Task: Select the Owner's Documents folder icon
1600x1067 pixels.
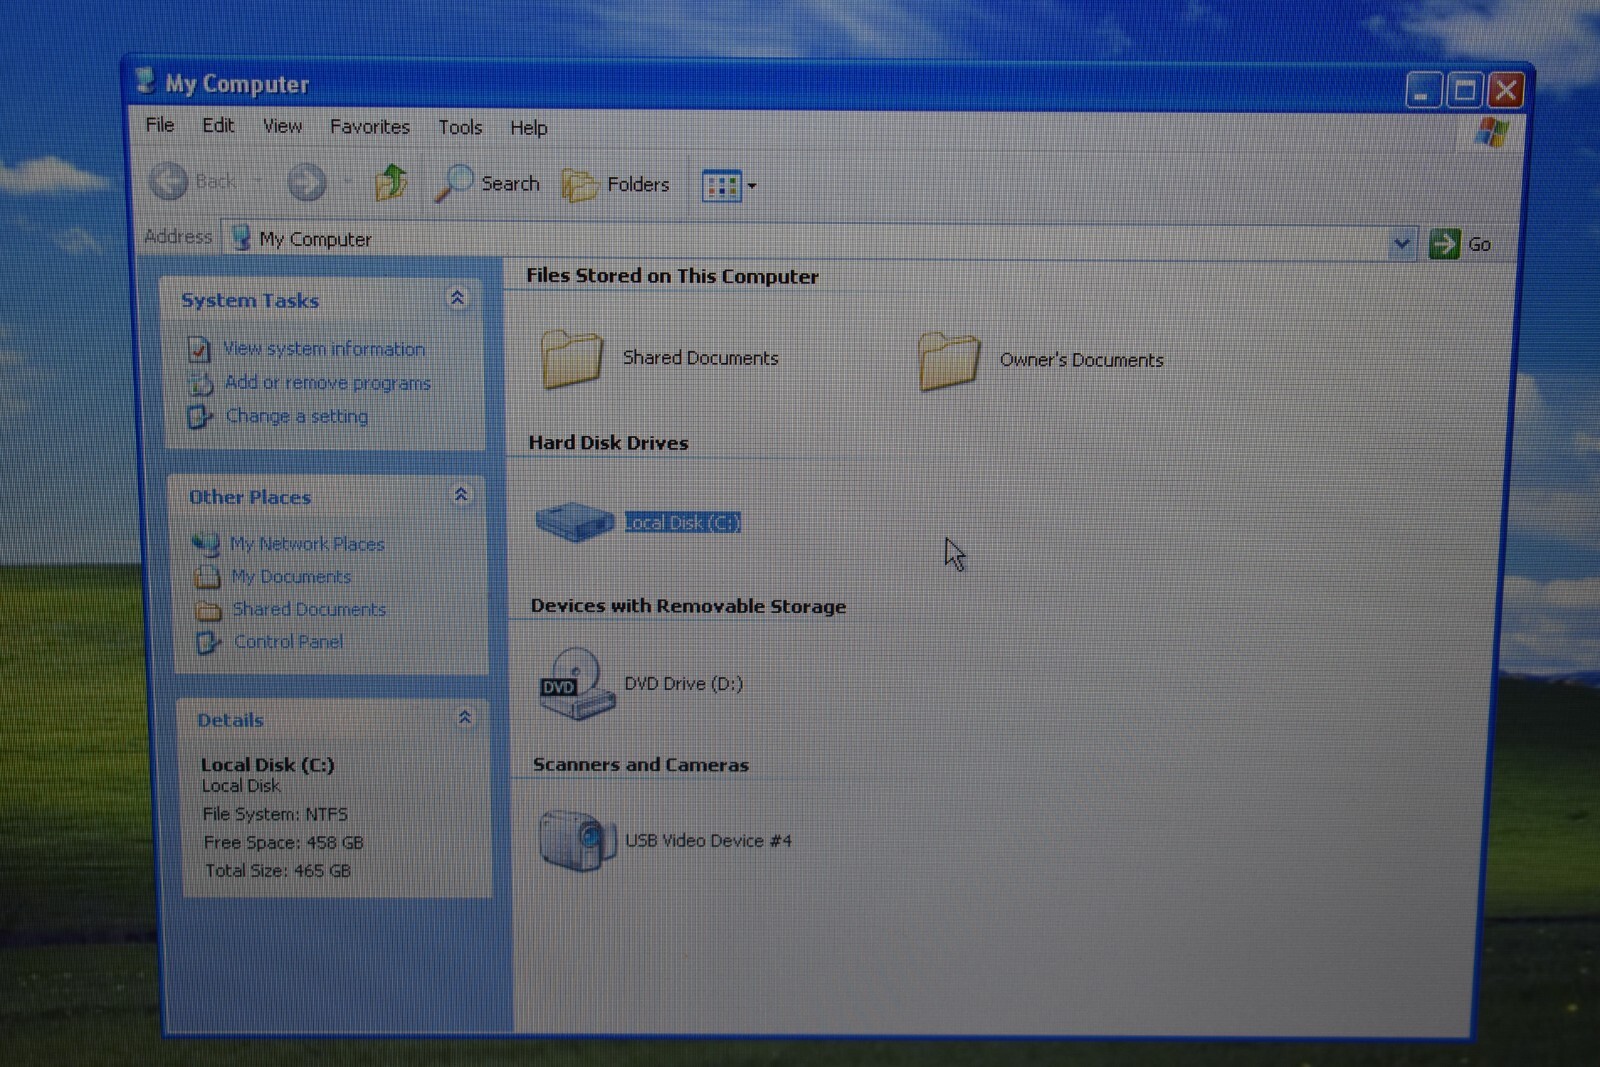Action: pyautogui.click(x=948, y=361)
